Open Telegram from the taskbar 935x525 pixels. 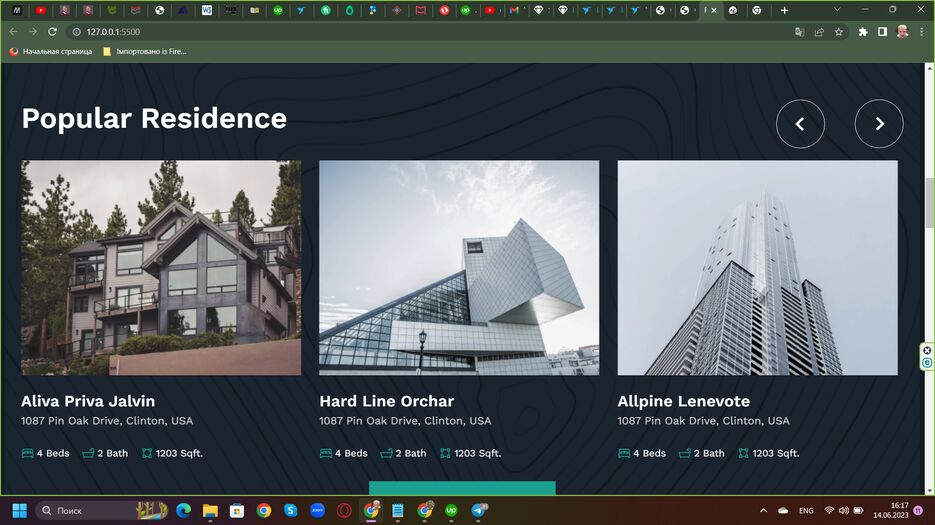click(479, 511)
